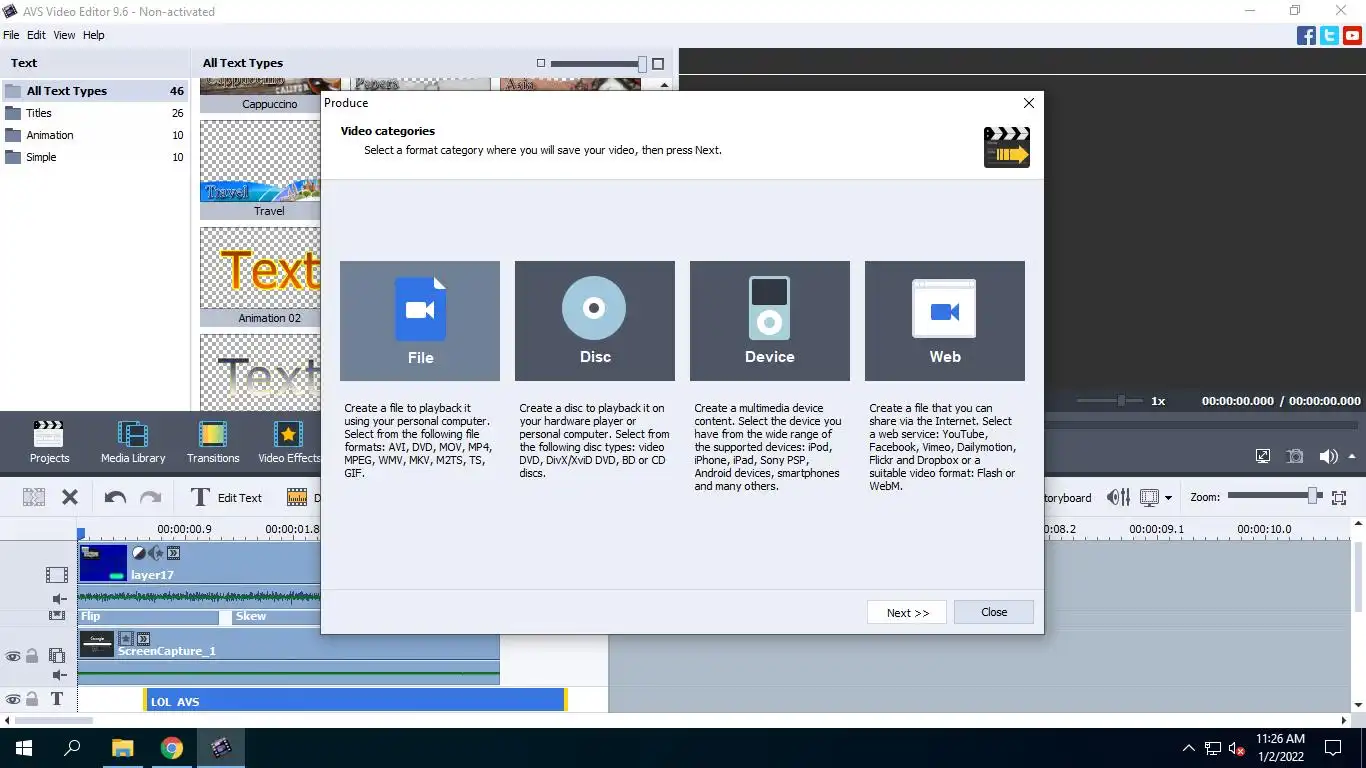
Task: Take a snapshot with camera icon
Action: [x=1295, y=456]
